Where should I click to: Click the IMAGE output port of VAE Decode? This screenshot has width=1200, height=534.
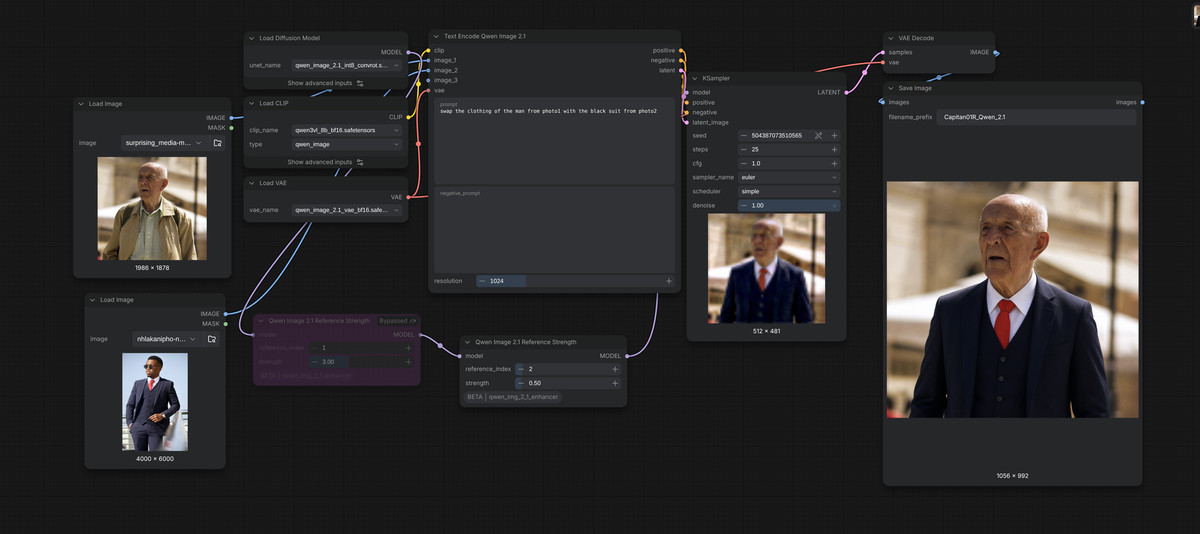click(x=997, y=52)
